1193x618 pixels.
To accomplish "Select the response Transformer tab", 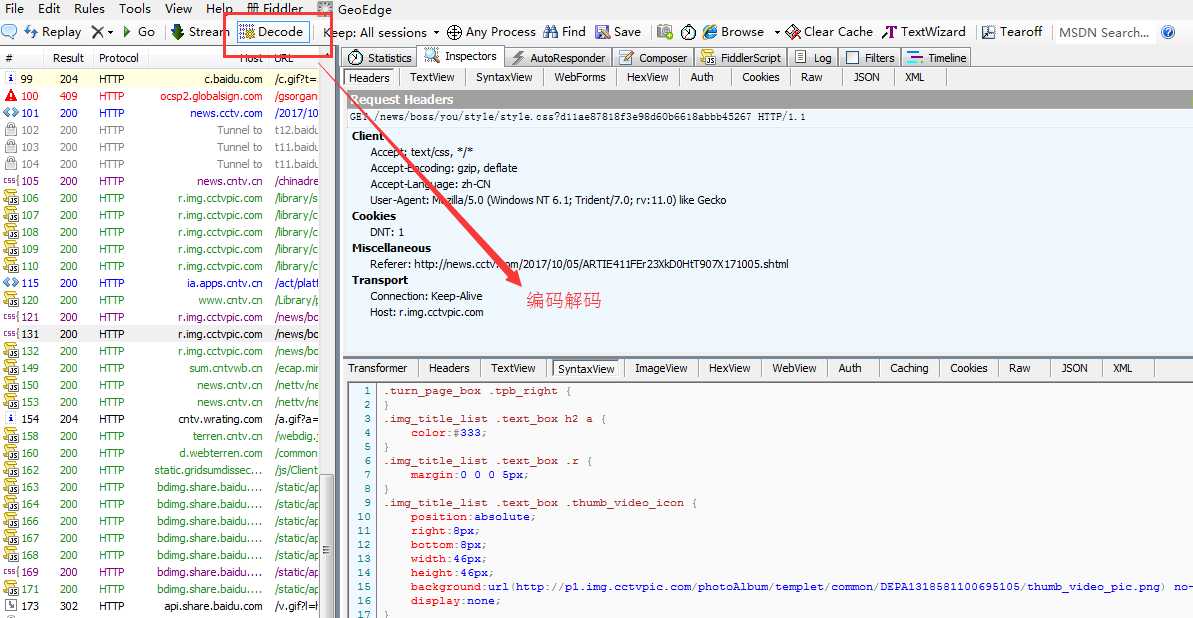I will click(x=378, y=368).
